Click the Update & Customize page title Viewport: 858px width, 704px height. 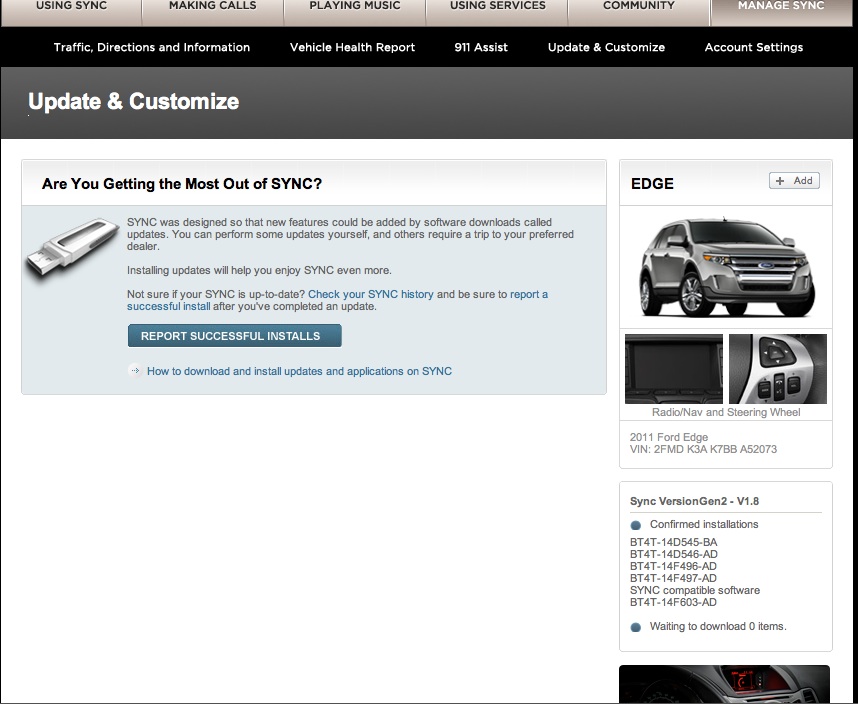click(134, 101)
